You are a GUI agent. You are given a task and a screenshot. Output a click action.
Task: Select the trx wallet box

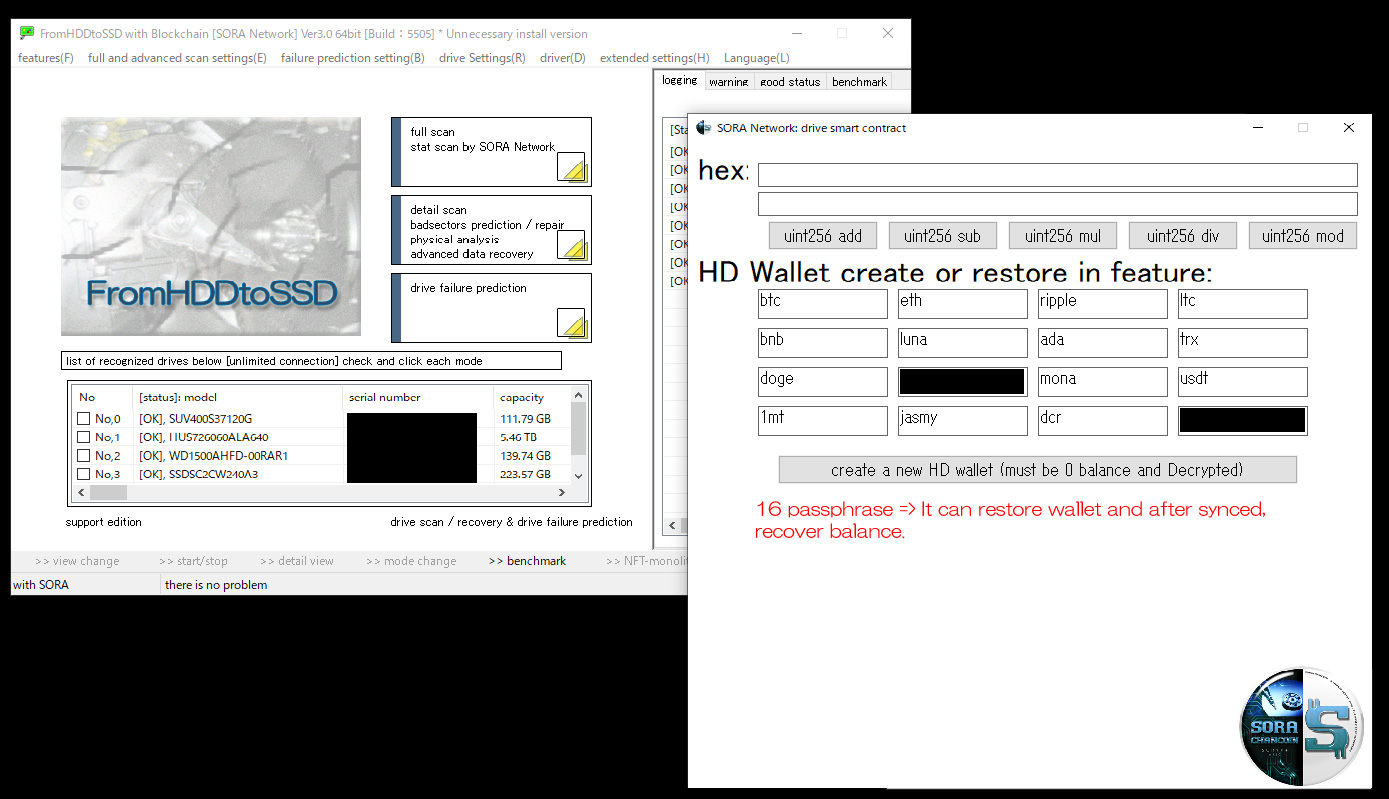1243,343
